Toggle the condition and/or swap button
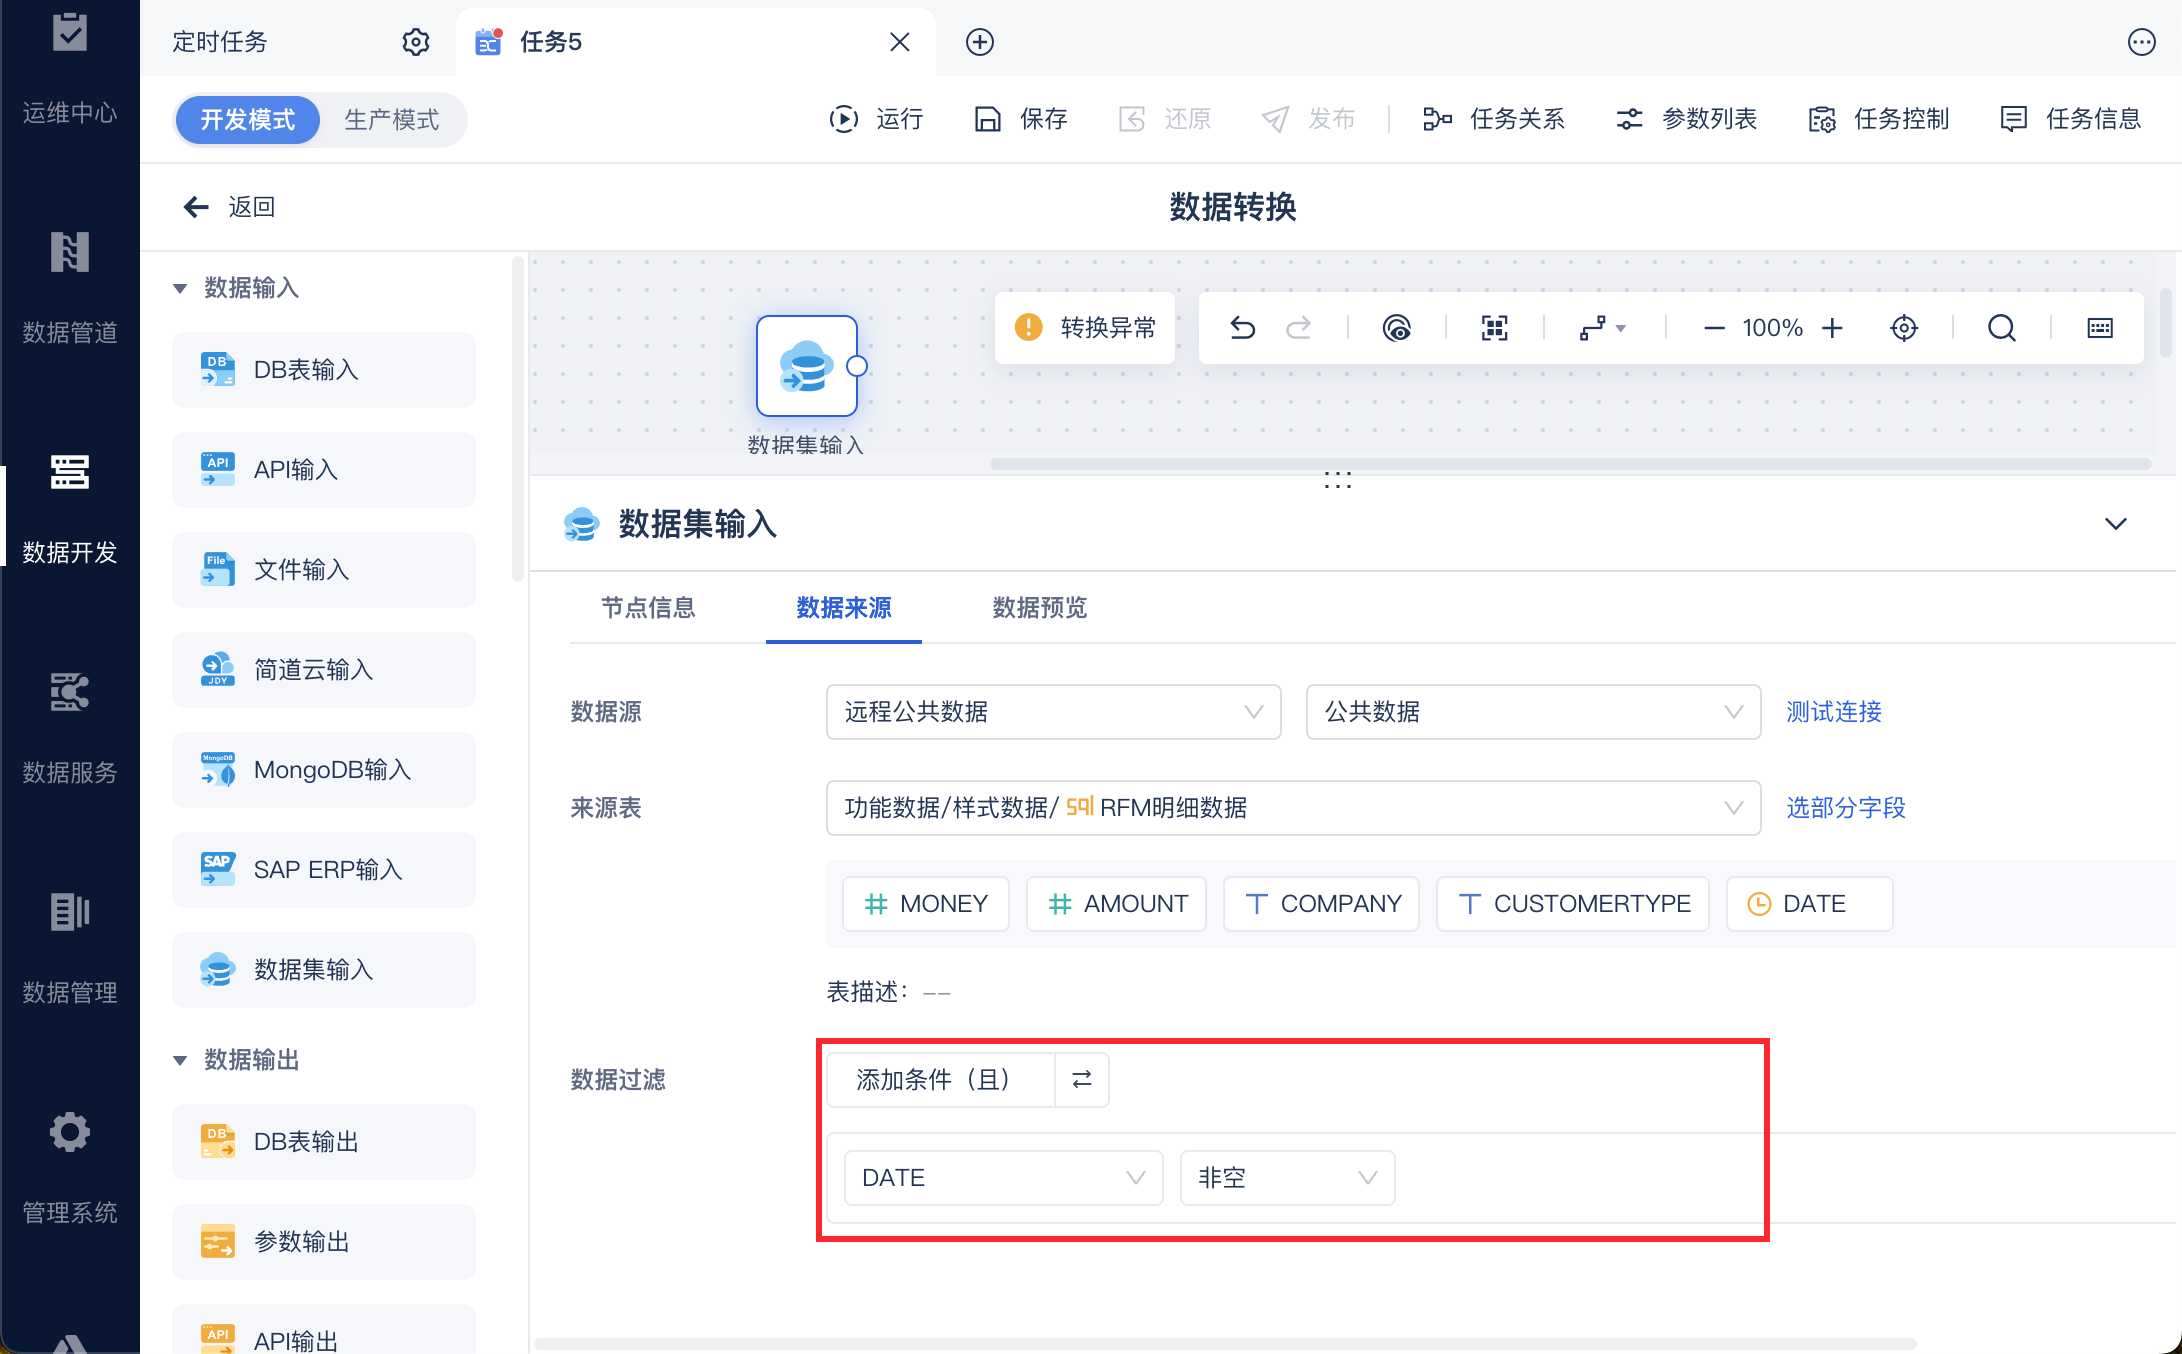 (1082, 1079)
